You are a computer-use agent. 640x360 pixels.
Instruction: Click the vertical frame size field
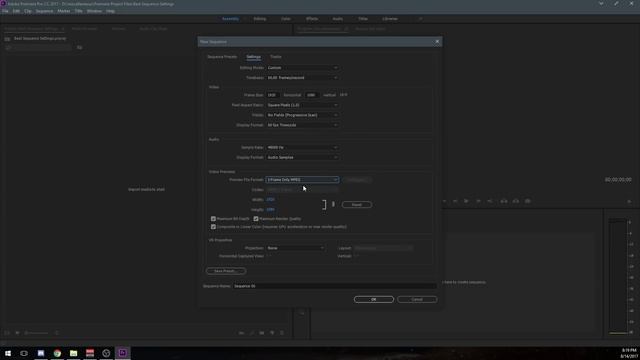[312, 95]
